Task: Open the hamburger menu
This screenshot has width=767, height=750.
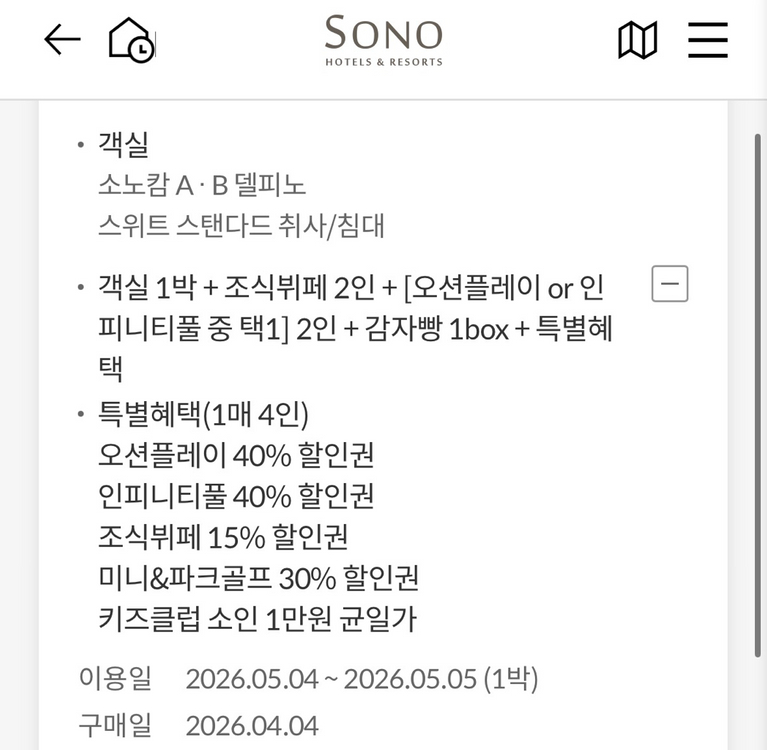Action: [707, 41]
